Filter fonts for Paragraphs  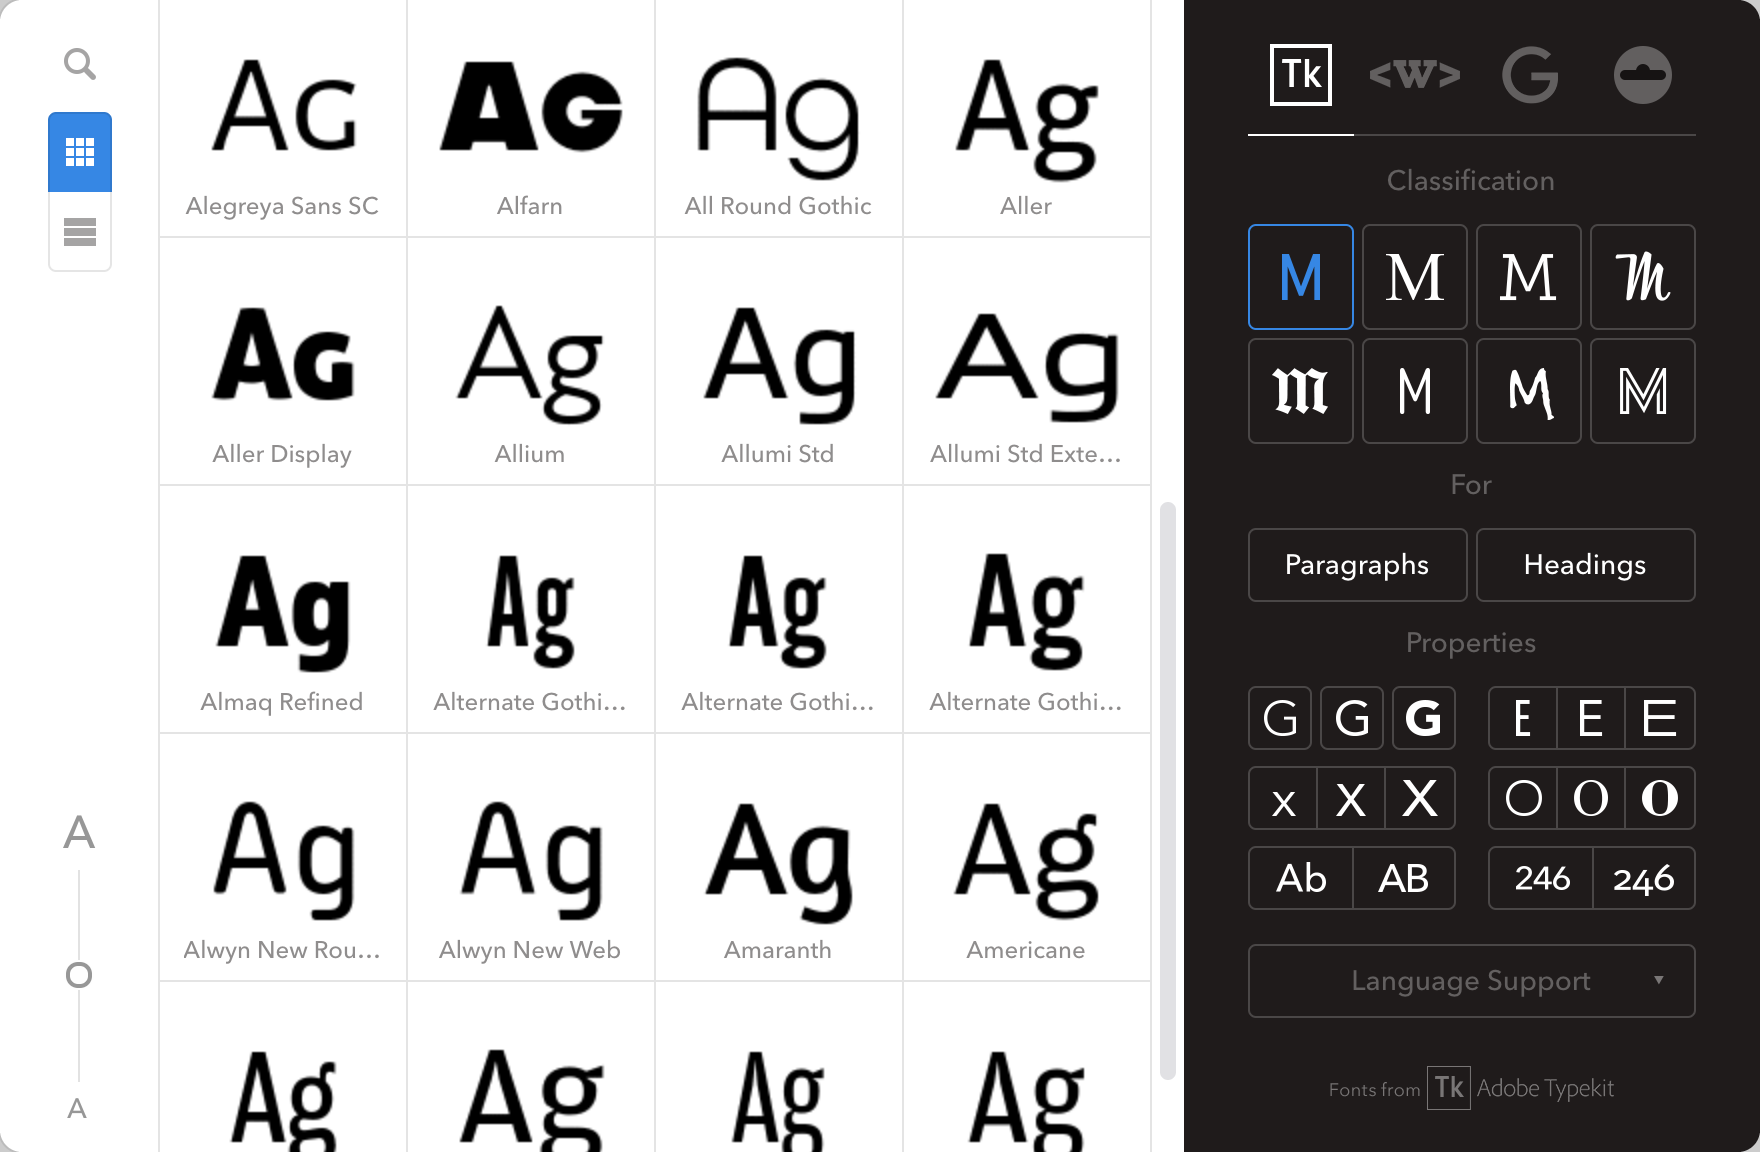pyautogui.click(x=1357, y=565)
